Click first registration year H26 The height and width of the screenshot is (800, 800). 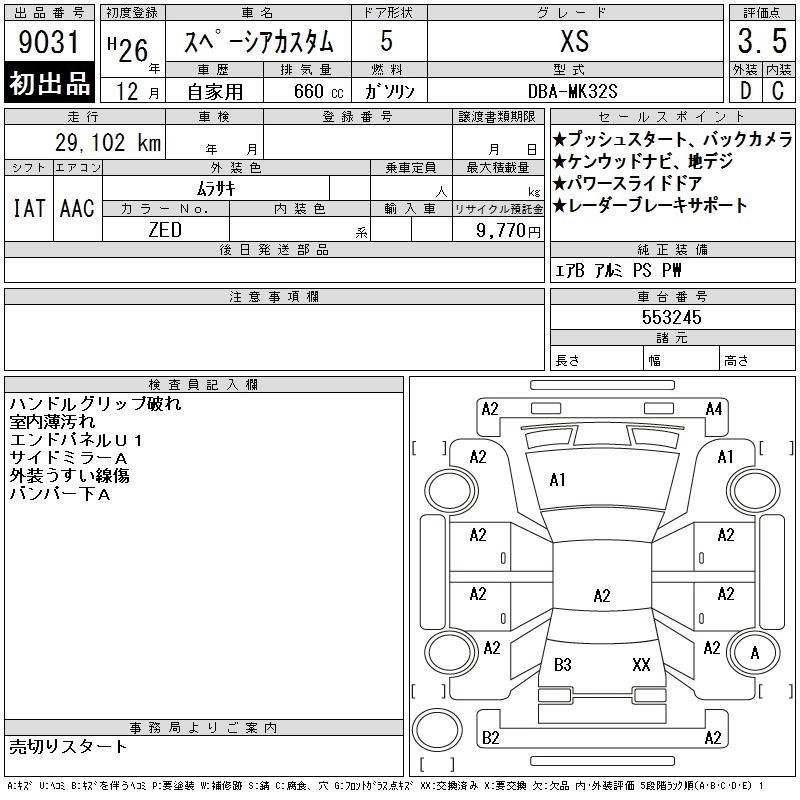coord(128,50)
